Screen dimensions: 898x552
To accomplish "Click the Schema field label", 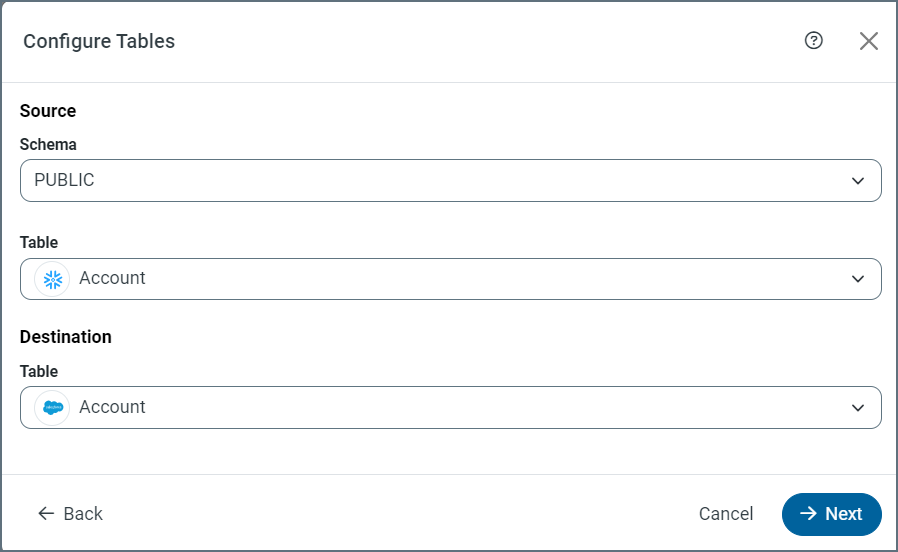I will [48, 145].
